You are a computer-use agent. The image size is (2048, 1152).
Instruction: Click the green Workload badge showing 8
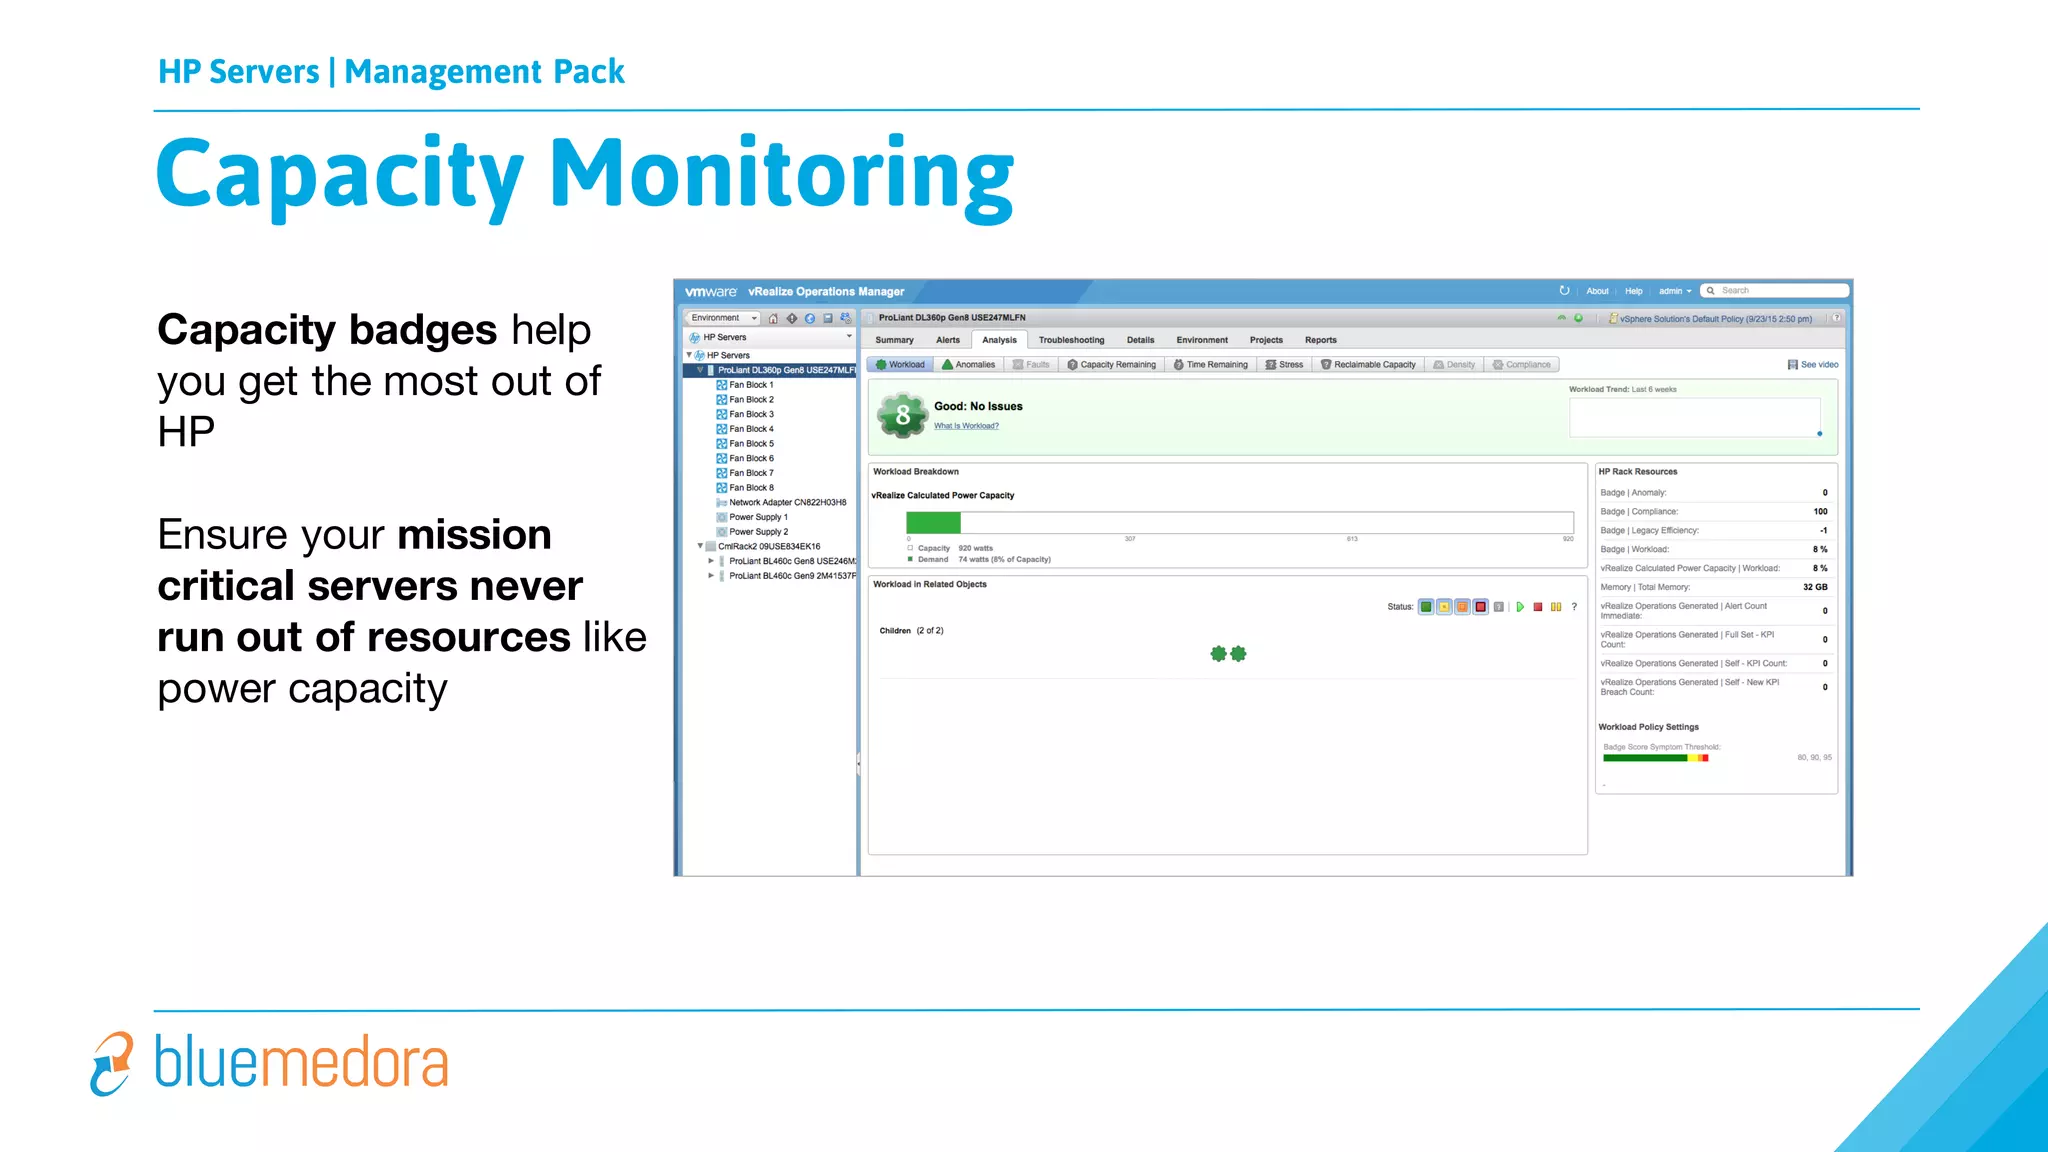click(x=902, y=415)
